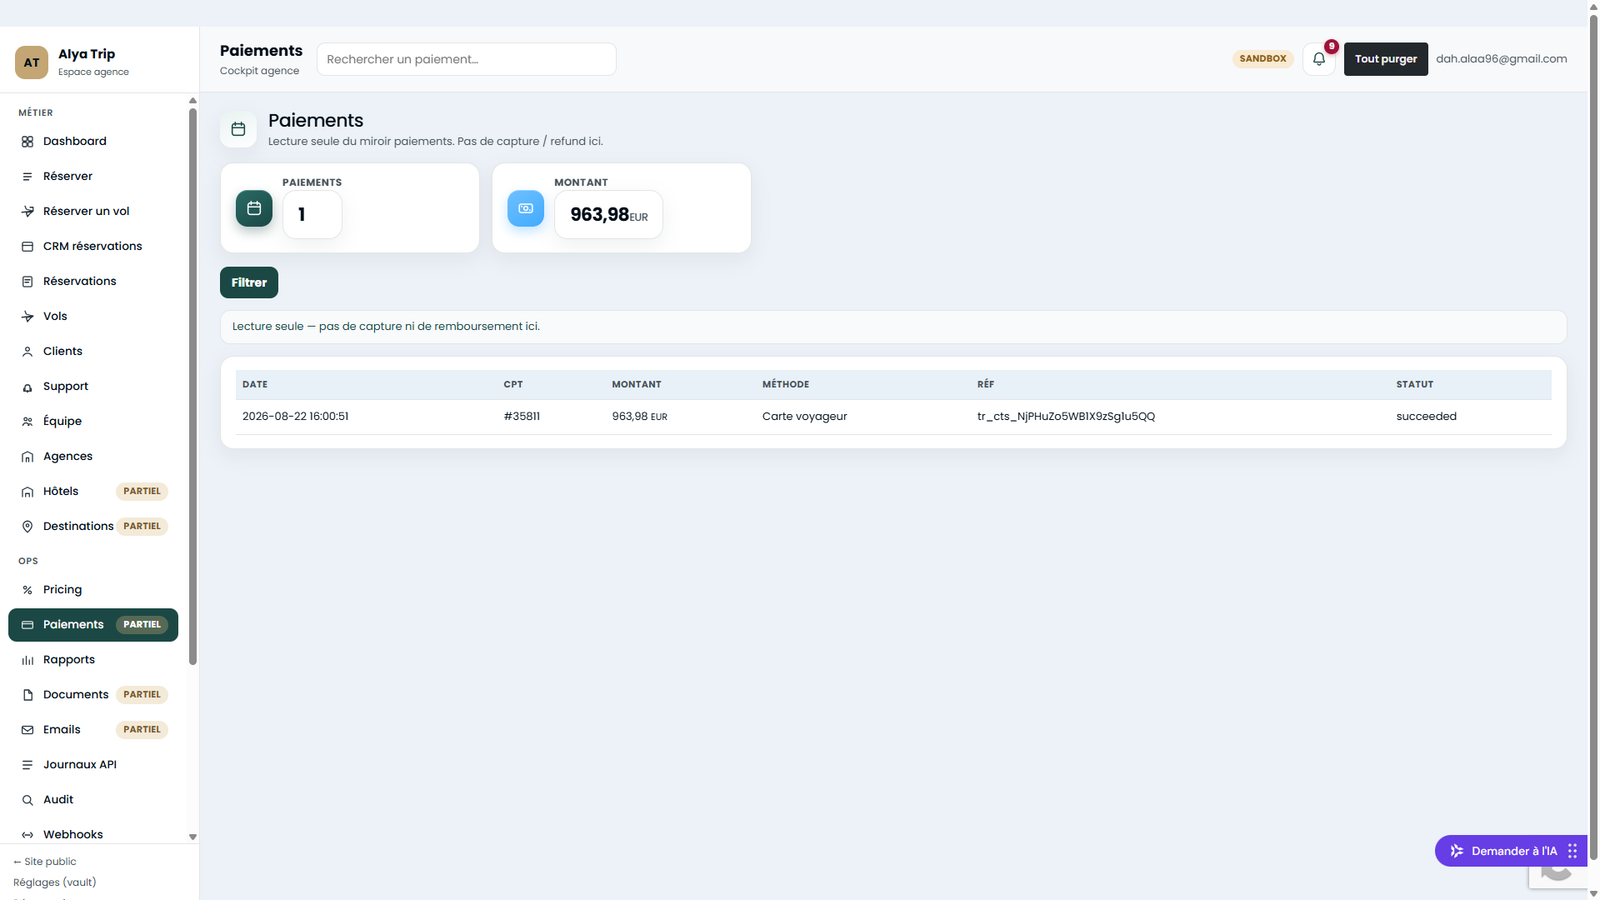Click the dah.alaa96@gmail.com account label
This screenshot has height=900, width=1600.
[1501, 59]
